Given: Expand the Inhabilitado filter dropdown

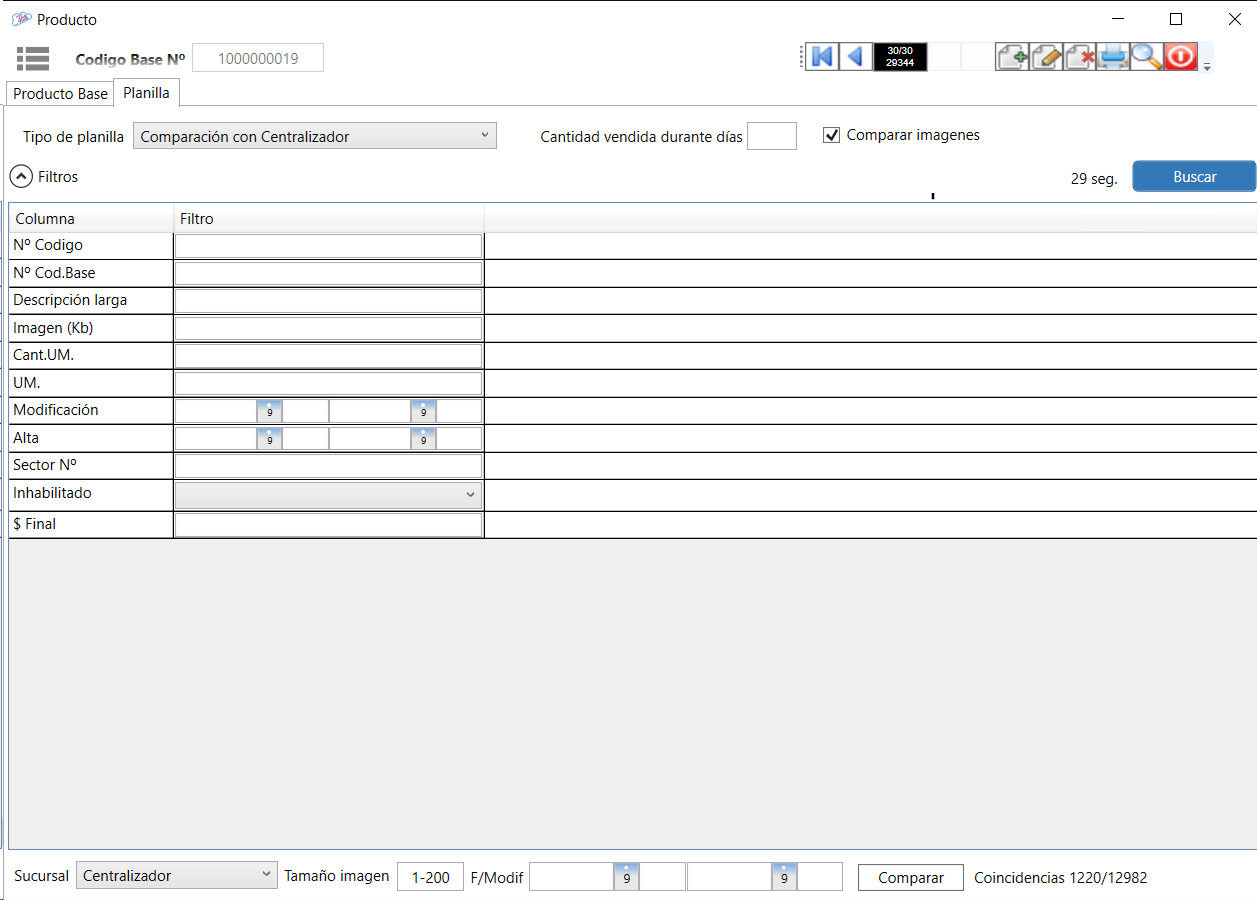Looking at the screenshot, I should point(328,495).
